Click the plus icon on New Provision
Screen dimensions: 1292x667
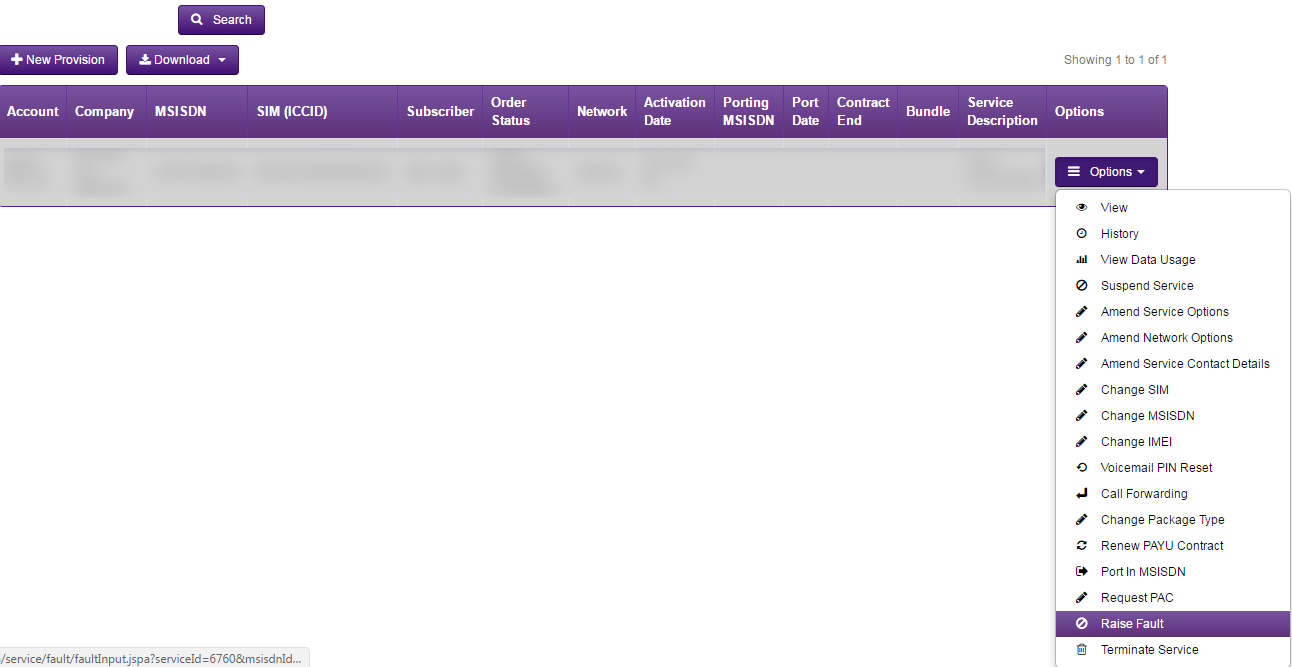16,60
